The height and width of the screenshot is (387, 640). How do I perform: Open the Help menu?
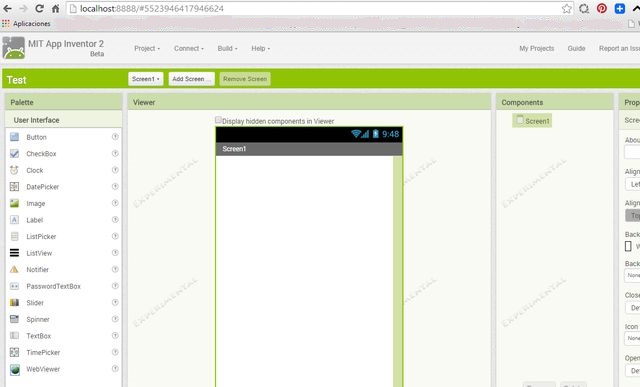260,48
